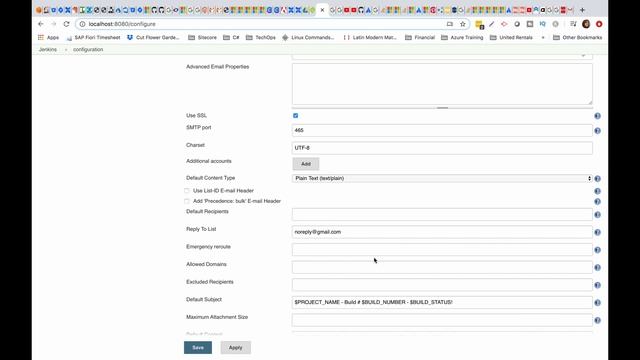Screen dimensions: 640x360
Task: Click the Maximum Attachment Size field
Action: pyautogui.click(x=442, y=320)
